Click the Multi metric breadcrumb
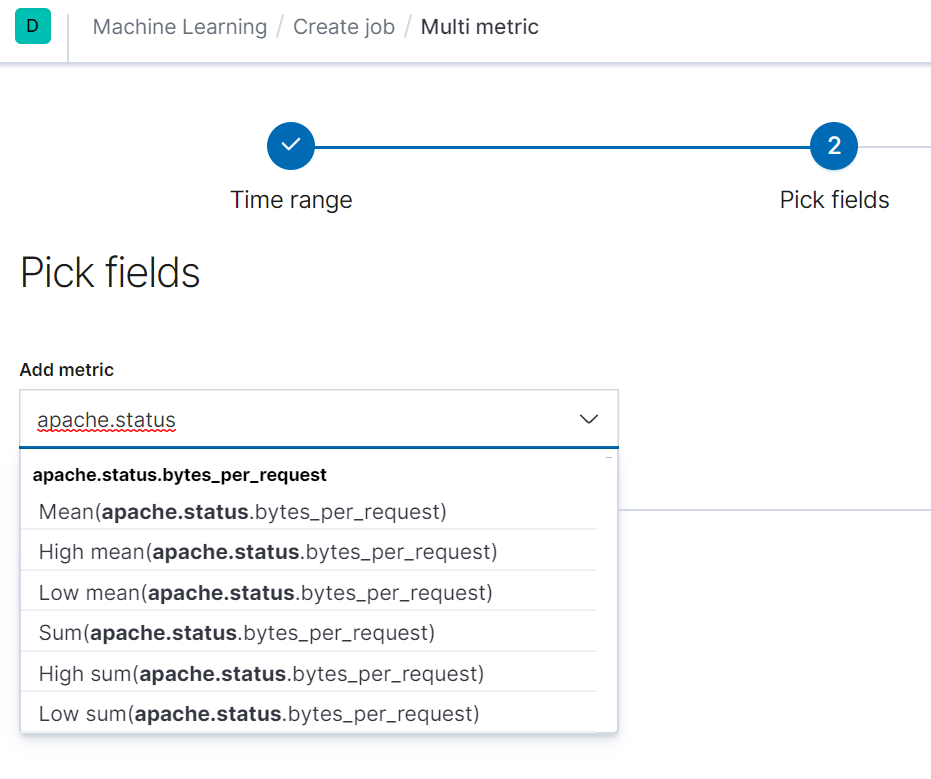This screenshot has height=779, width=931. (480, 27)
